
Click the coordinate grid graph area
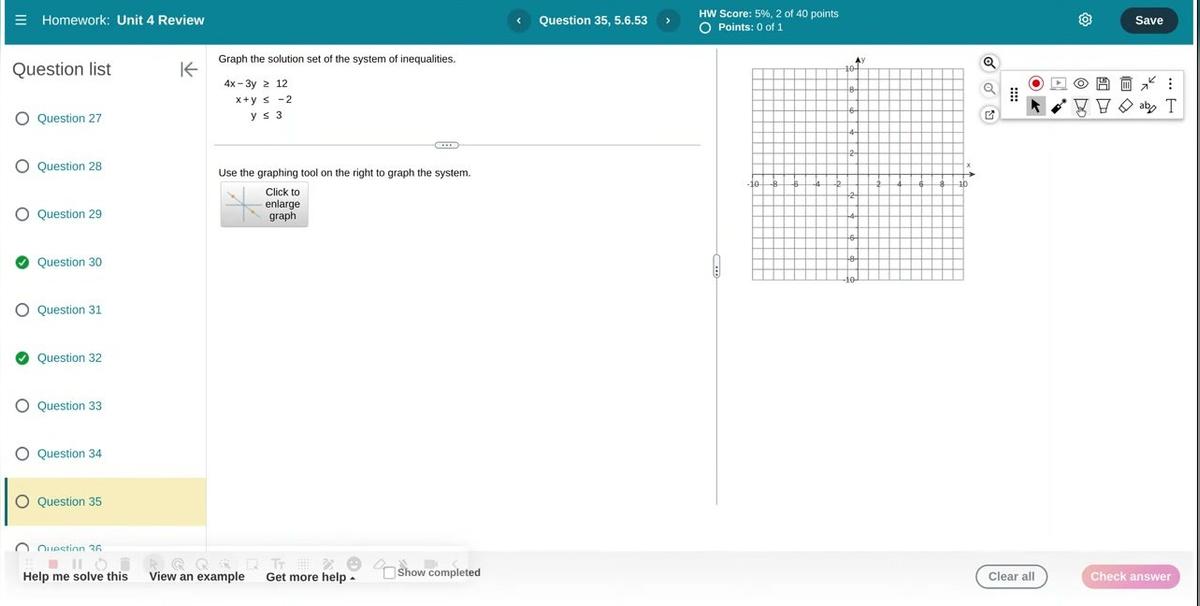pyautogui.click(x=858, y=174)
